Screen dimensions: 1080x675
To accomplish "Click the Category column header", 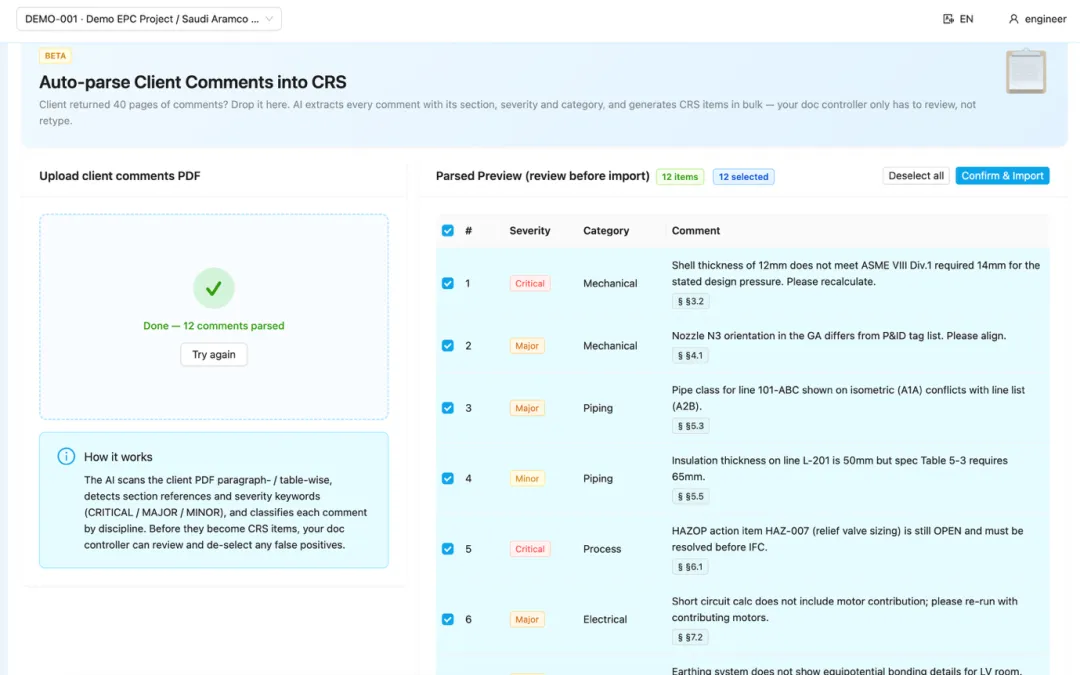I will coord(606,231).
